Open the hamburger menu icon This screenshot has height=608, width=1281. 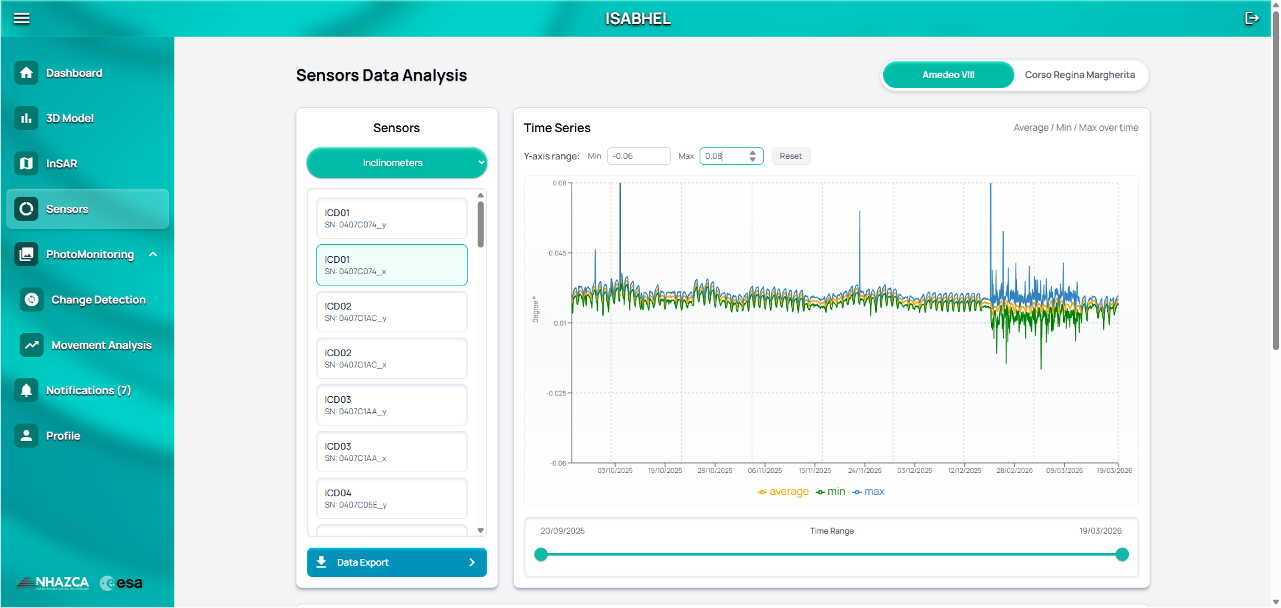pos(21,18)
